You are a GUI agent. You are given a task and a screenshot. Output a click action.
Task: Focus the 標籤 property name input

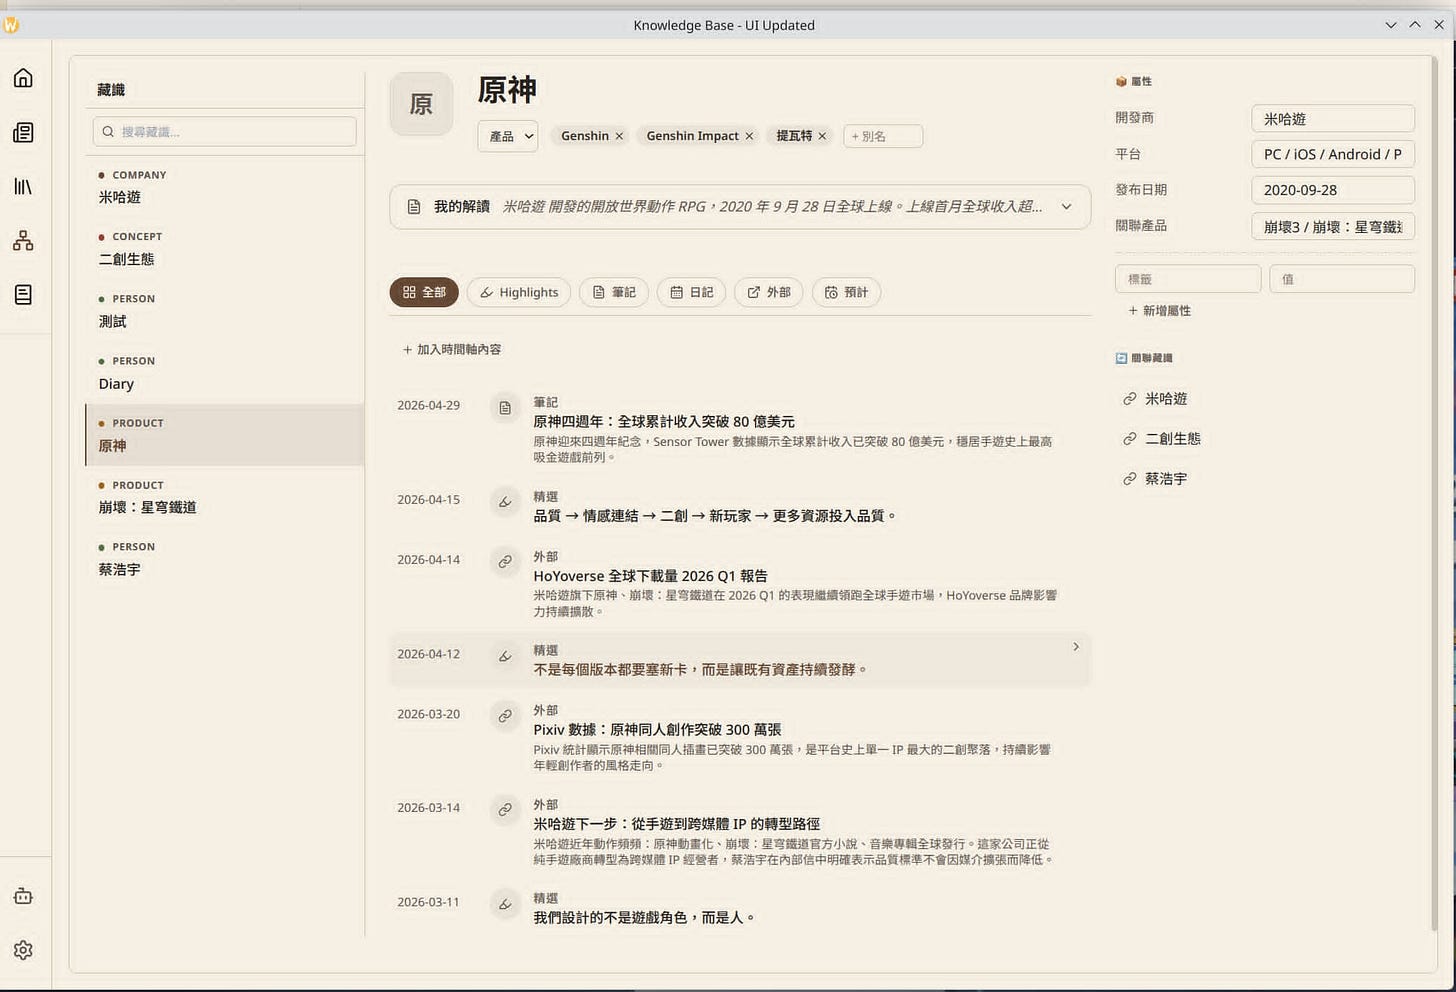(x=1188, y=279)
